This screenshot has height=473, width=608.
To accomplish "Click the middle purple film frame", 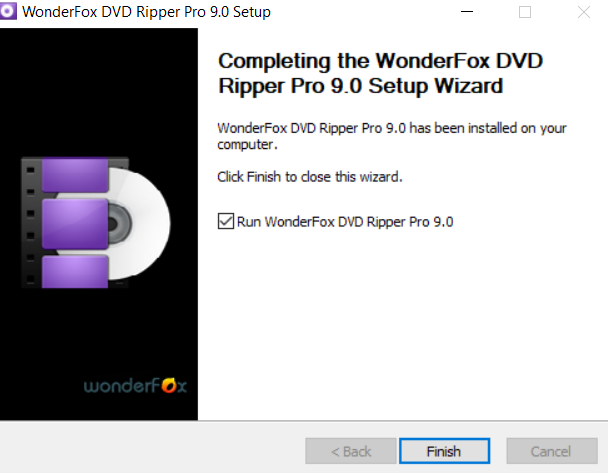I will (75, 224).
